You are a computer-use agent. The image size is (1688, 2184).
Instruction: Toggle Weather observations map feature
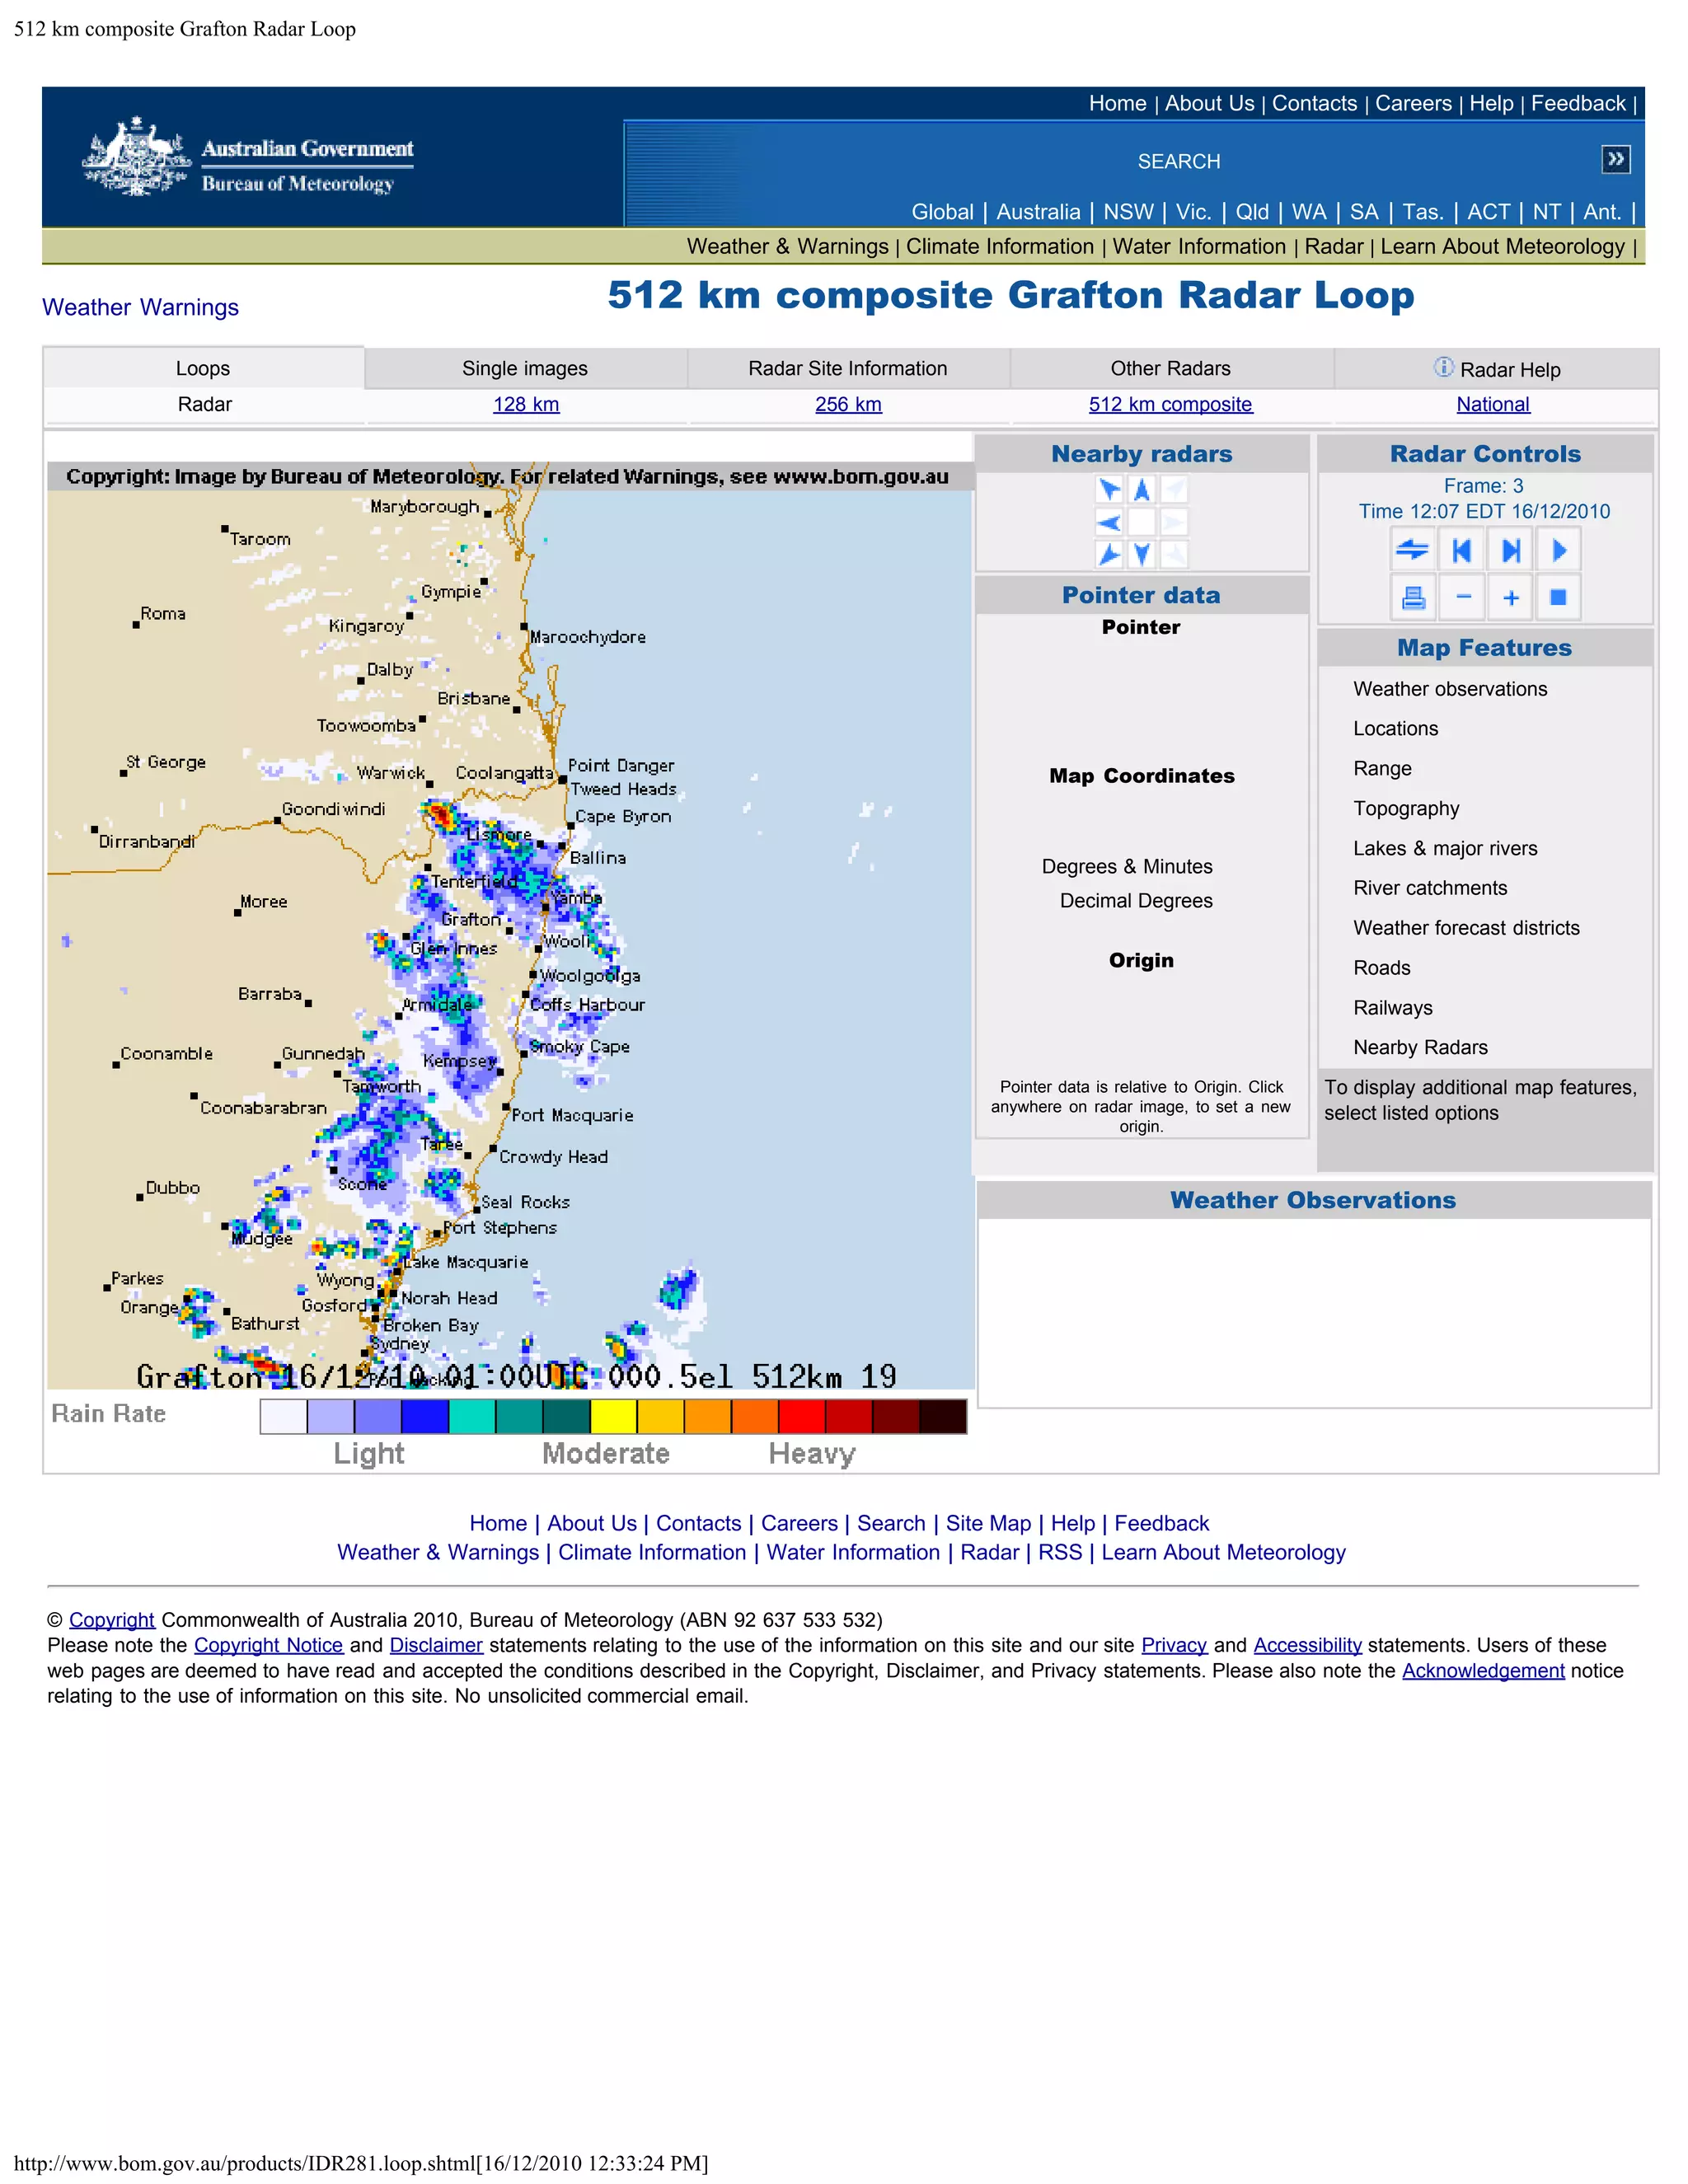(x=1449, y=689)
